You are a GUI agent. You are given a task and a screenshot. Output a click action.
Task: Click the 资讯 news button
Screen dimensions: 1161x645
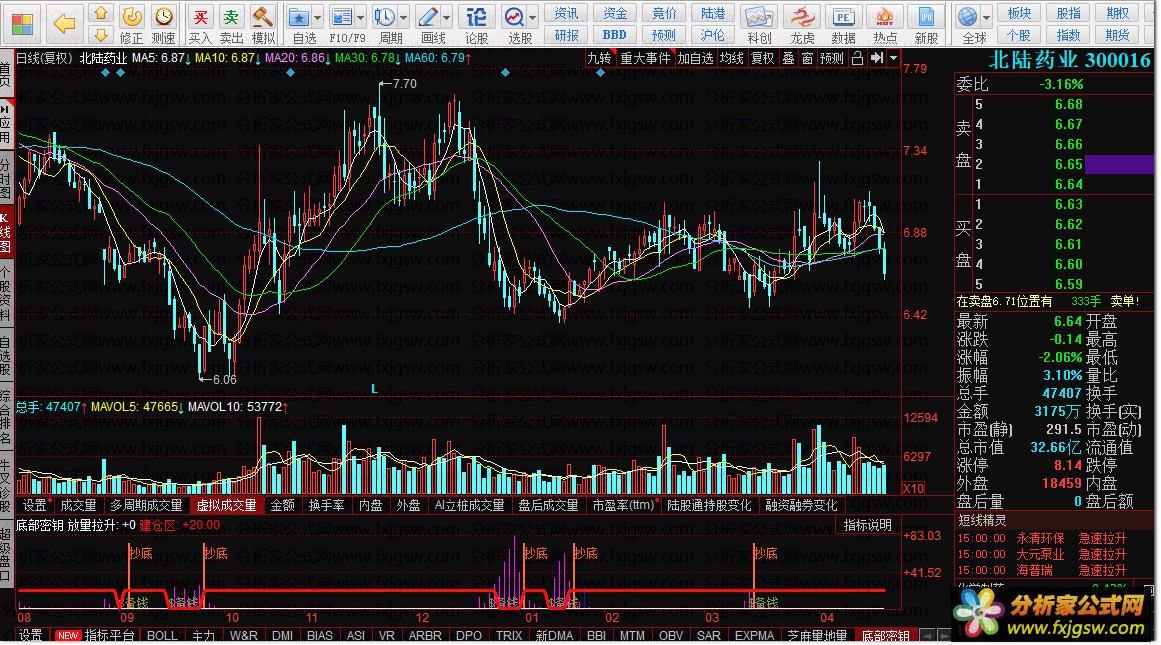tap(566, 13)
